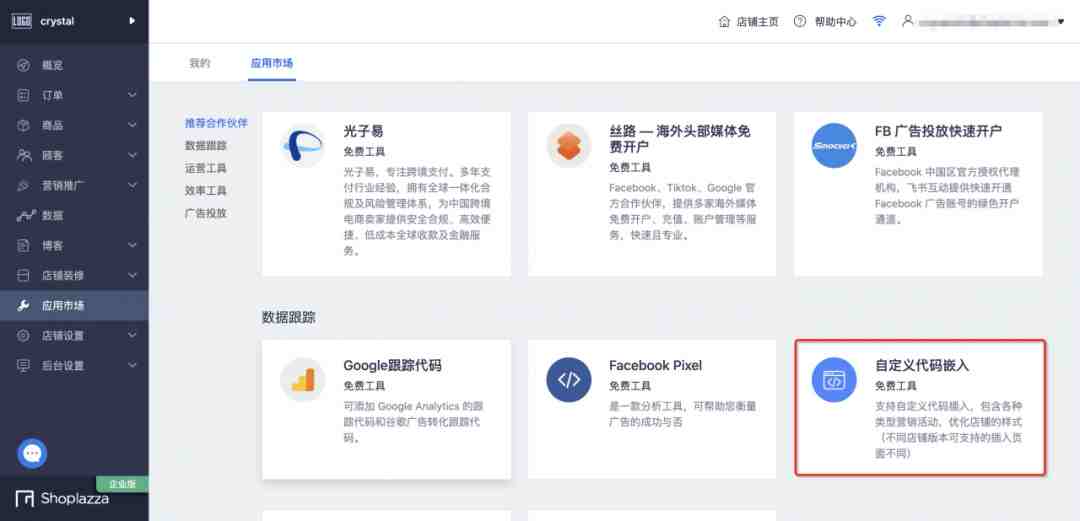
Task: Click the 光子易 app logo
Action: click(x=303, y=145)
